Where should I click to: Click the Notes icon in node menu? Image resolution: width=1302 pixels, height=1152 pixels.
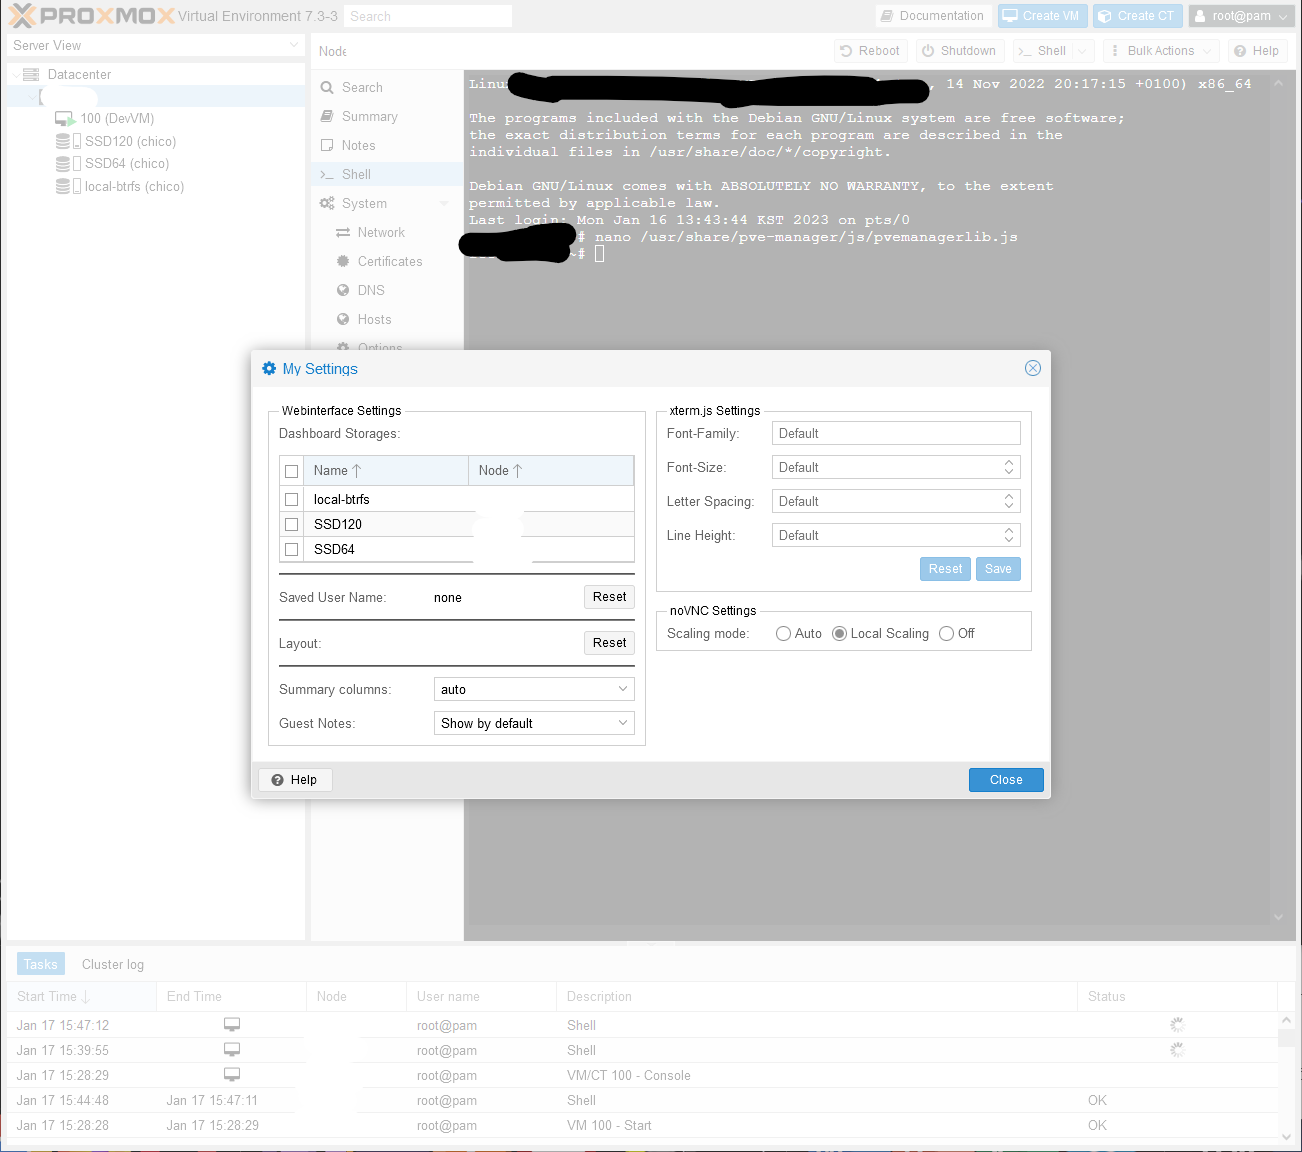pos(327,146)
